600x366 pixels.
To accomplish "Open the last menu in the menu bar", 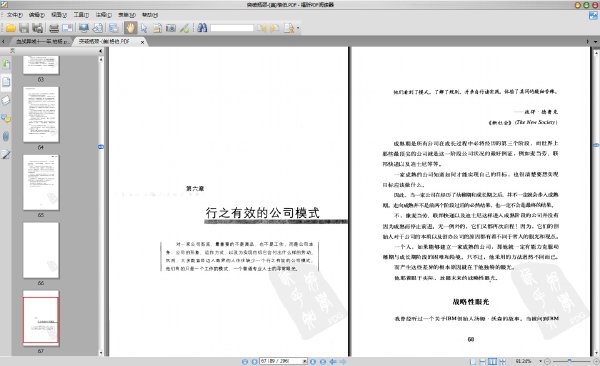I will click(x=149, y=15).
